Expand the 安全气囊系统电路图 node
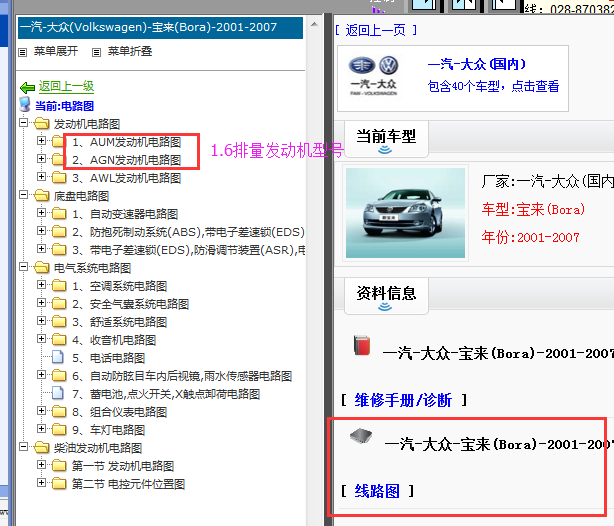This screenshot has width=614, height=526. 41,302
